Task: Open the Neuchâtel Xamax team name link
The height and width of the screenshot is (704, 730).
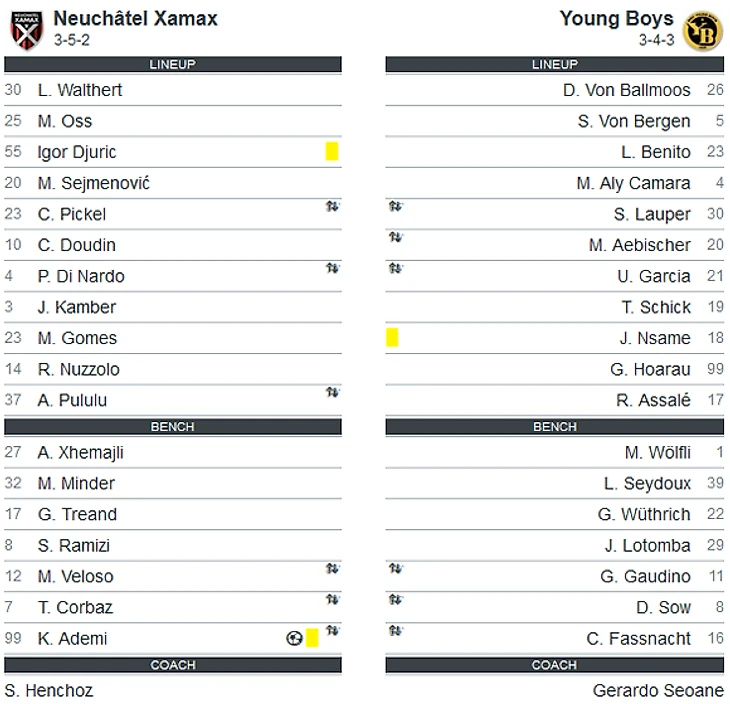Action: (135, 19)
